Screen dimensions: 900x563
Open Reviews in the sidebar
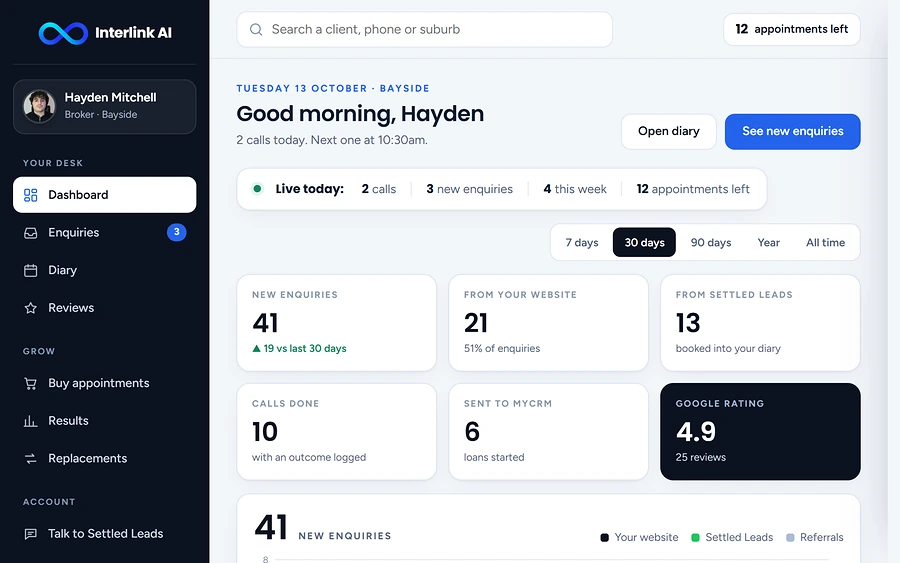click(x=104, y=308)
